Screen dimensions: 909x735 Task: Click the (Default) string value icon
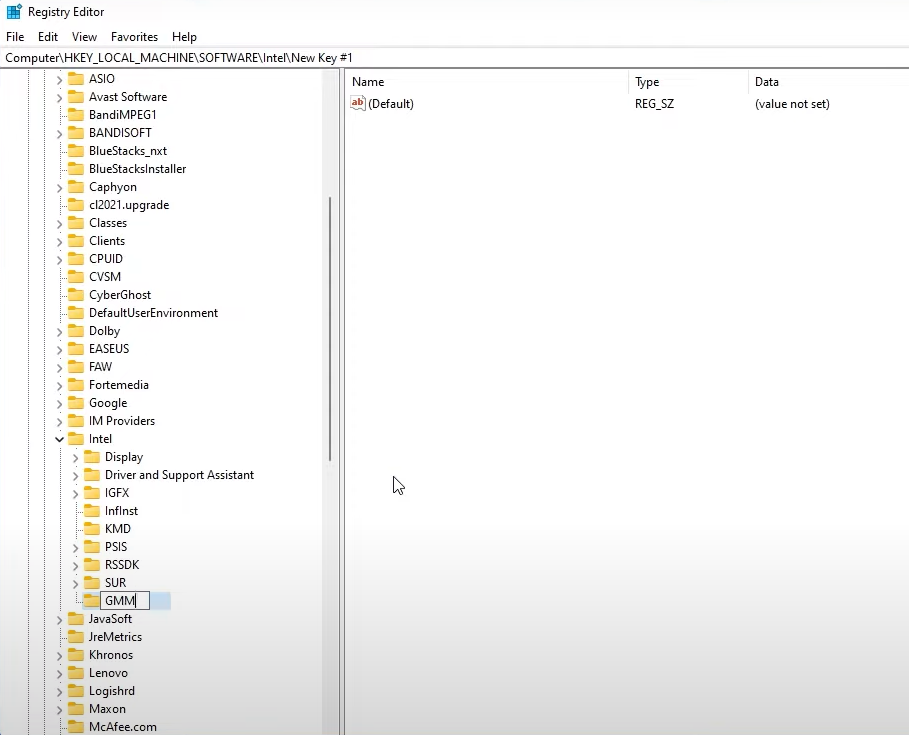click(358, 104)
